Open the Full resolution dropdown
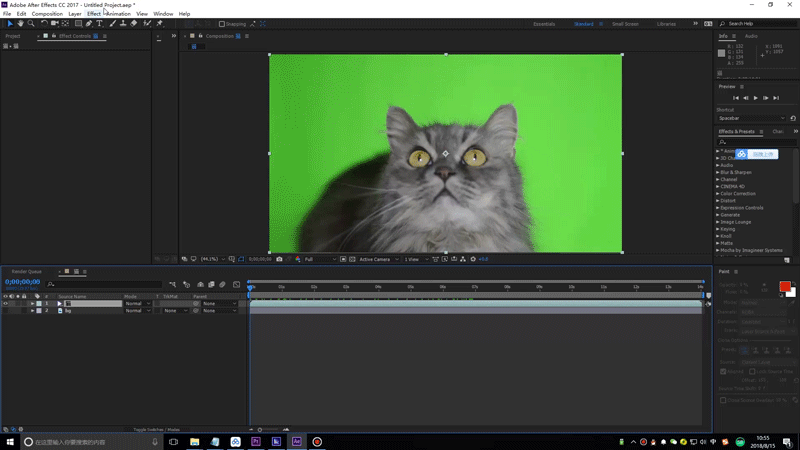800x450 pixels. click(320, 259)
